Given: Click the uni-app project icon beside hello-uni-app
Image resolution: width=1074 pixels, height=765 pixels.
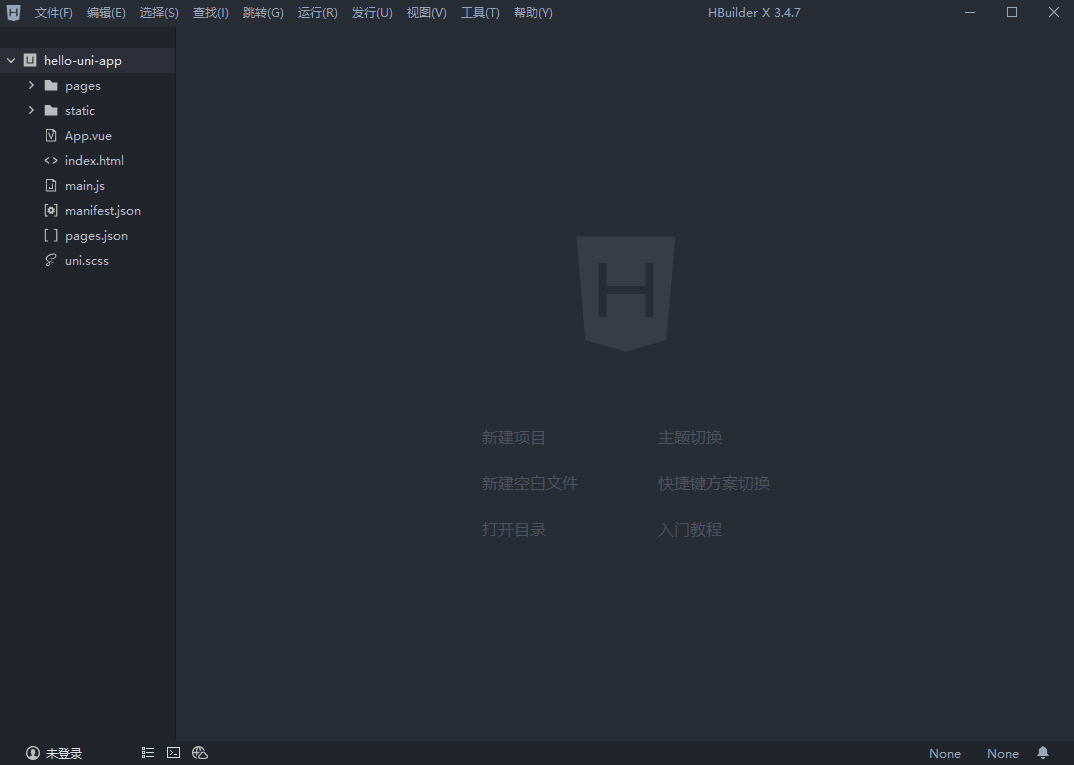Looking at the screenshot, I should [x=30, y=60].
